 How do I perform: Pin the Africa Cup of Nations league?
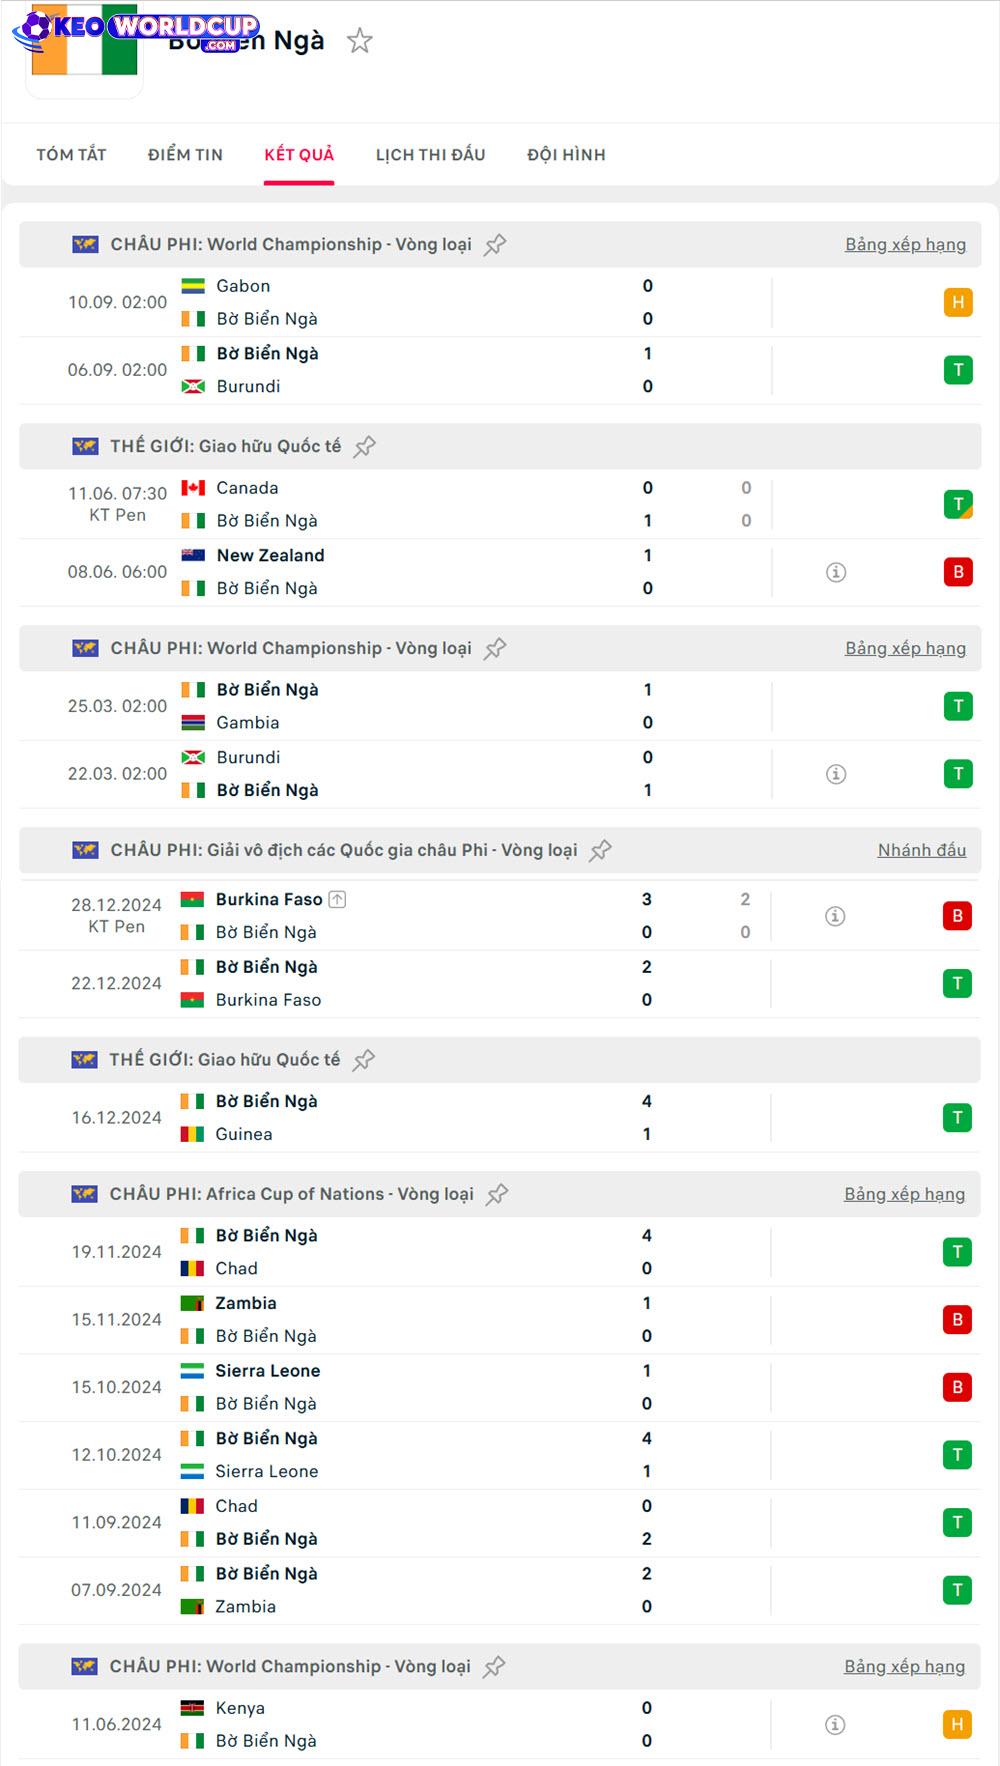point(497,1195)
